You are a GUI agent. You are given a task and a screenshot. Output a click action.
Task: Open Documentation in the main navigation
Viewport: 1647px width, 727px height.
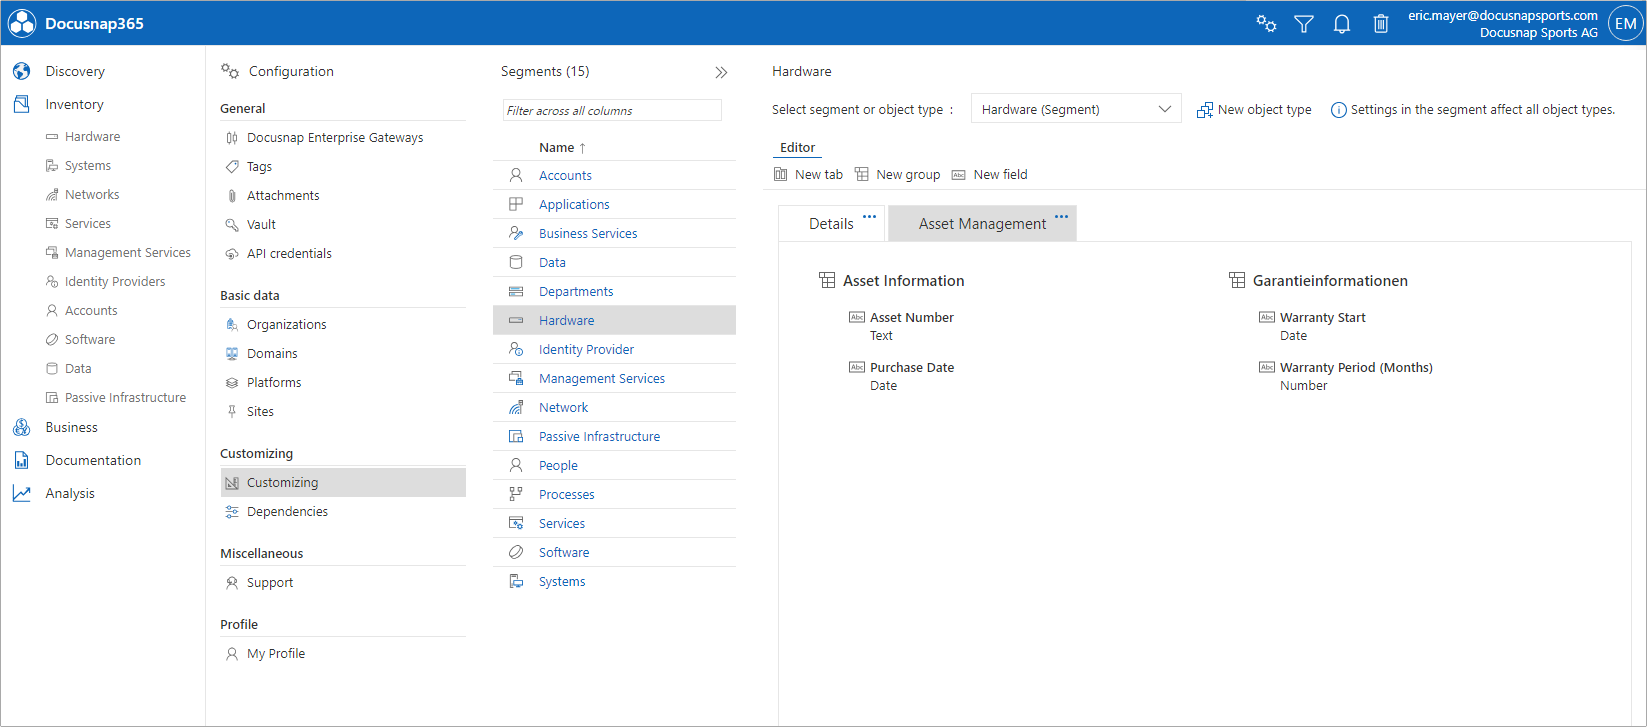click(93, 460)
